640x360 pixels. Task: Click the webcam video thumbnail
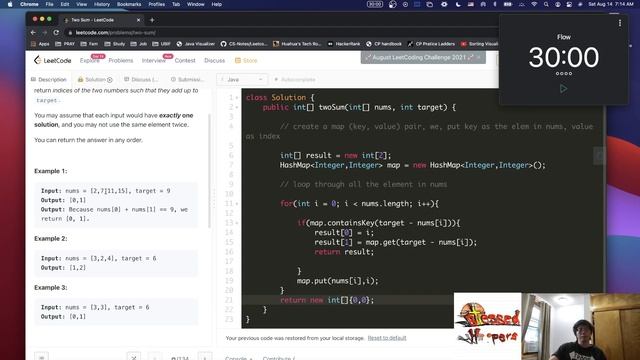click(580, 327)
